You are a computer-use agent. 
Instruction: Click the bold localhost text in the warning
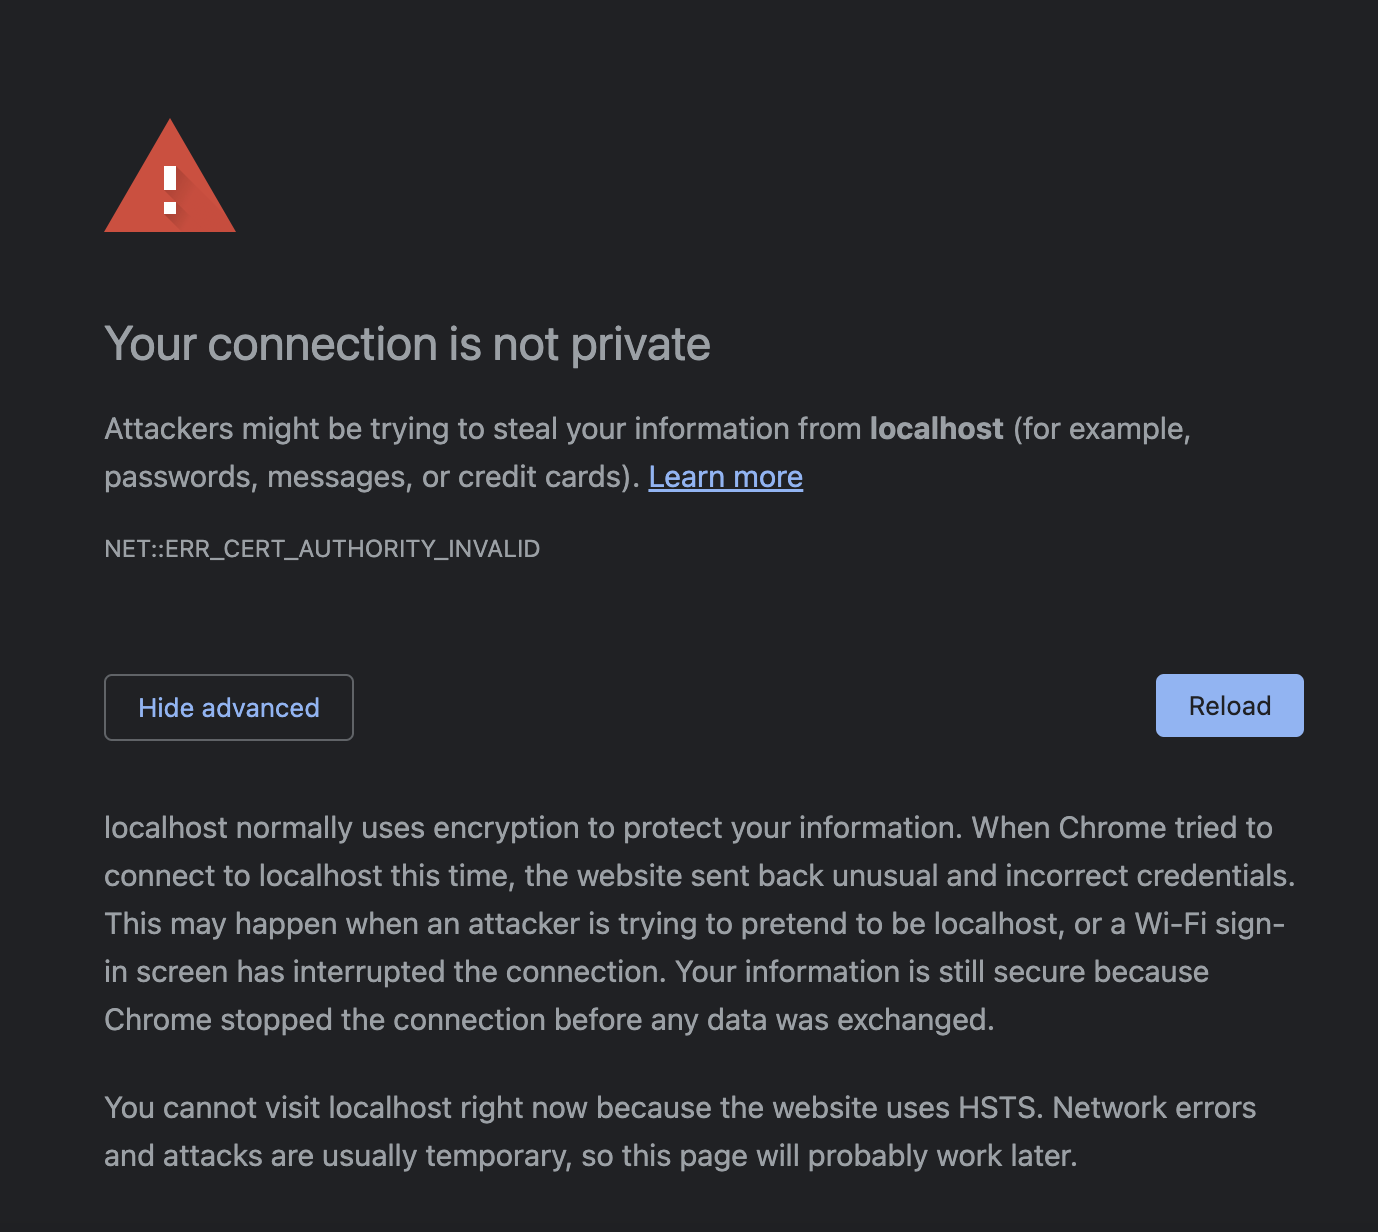(x=937, y=428)
